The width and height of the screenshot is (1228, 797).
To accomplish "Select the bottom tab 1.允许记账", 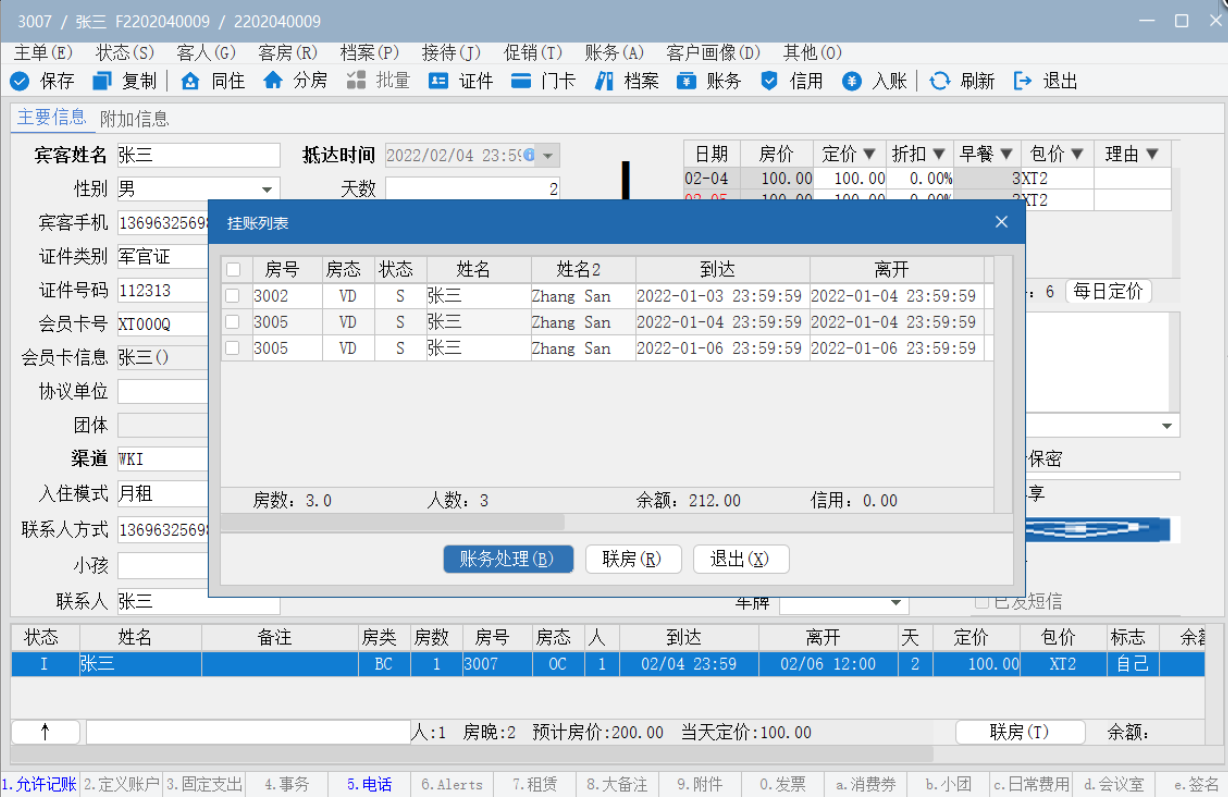I will click(x=39, y=785).
